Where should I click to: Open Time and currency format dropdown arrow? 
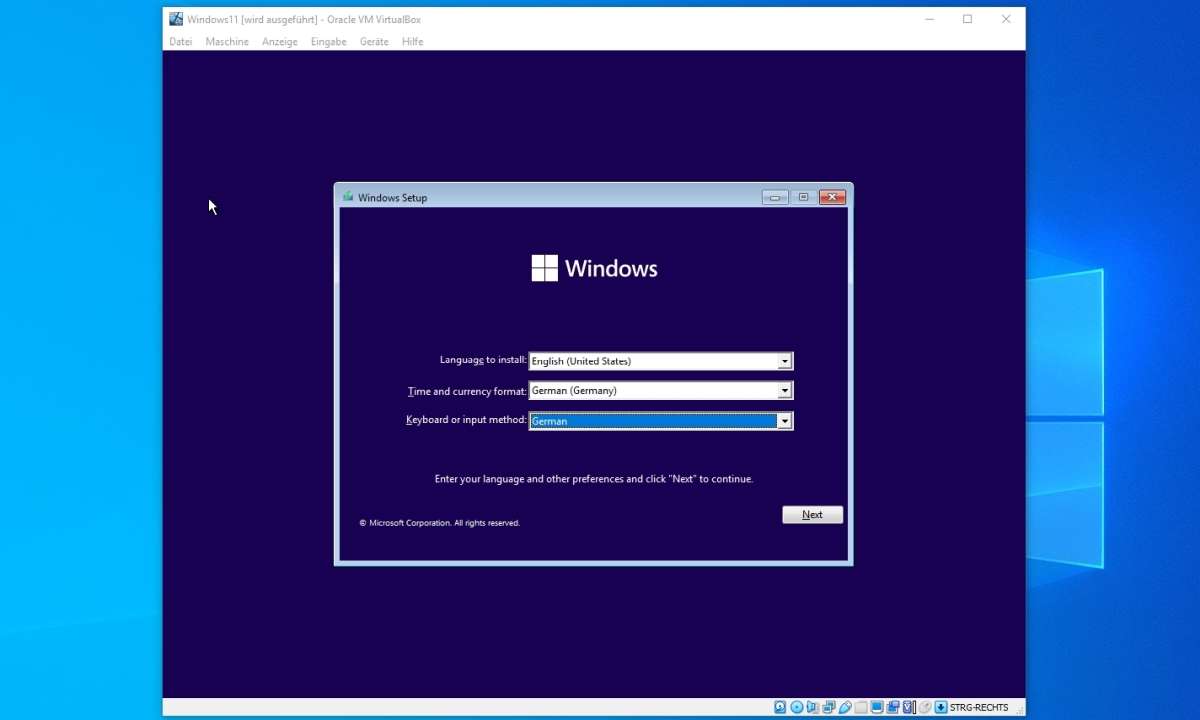[785, 391]
